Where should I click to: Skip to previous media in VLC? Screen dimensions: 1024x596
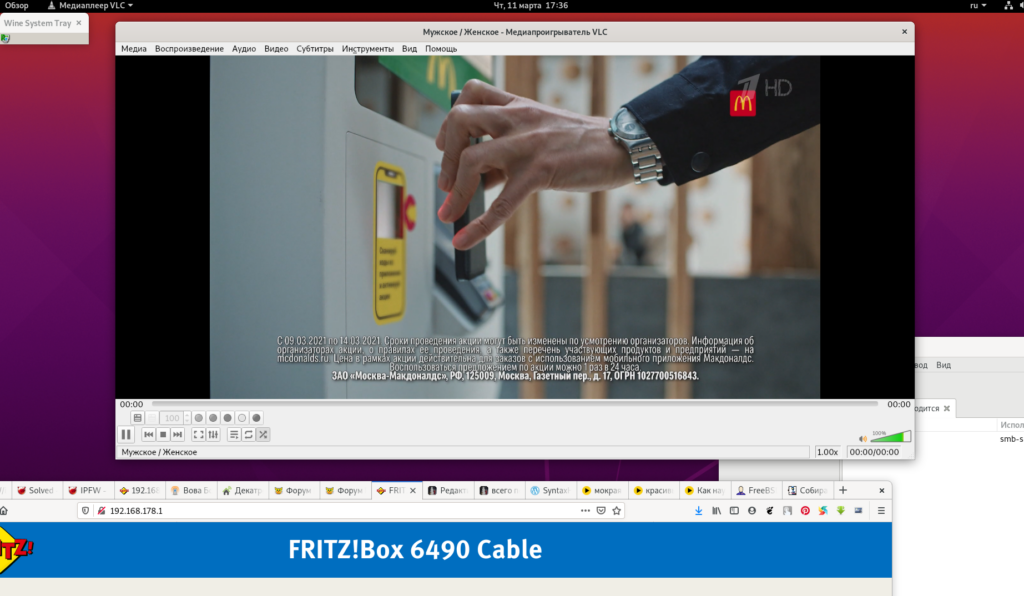(x=148, y=434)
